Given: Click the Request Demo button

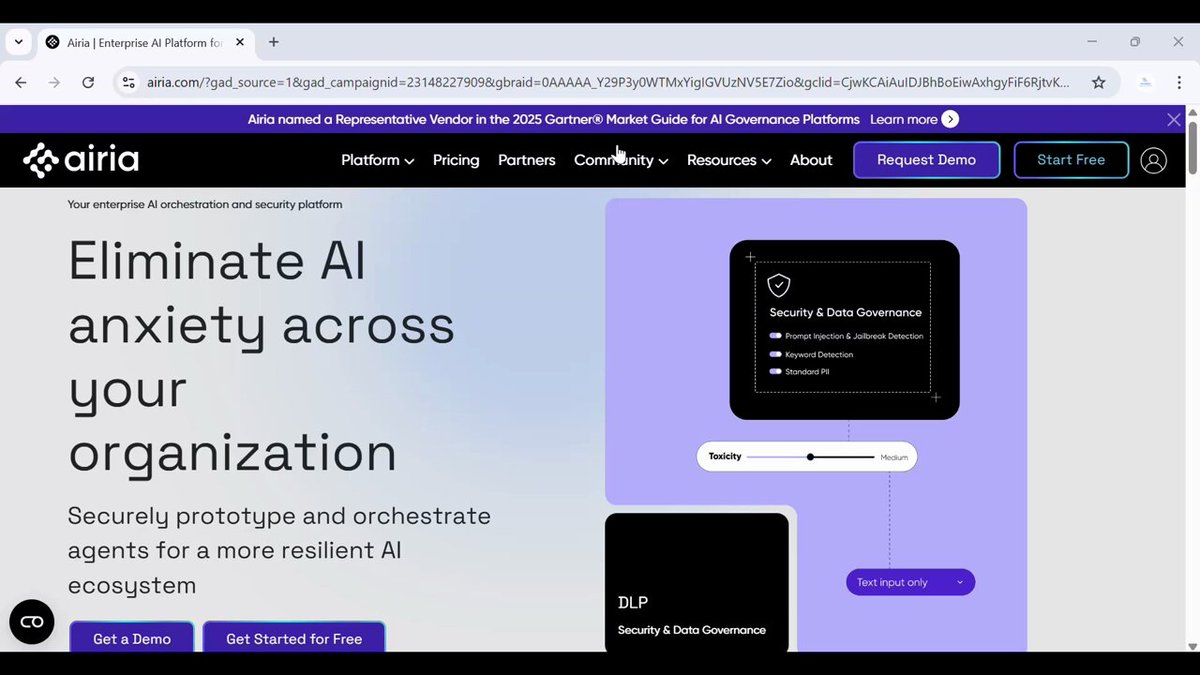Looking at the screenshot, I should coord(926,160).
